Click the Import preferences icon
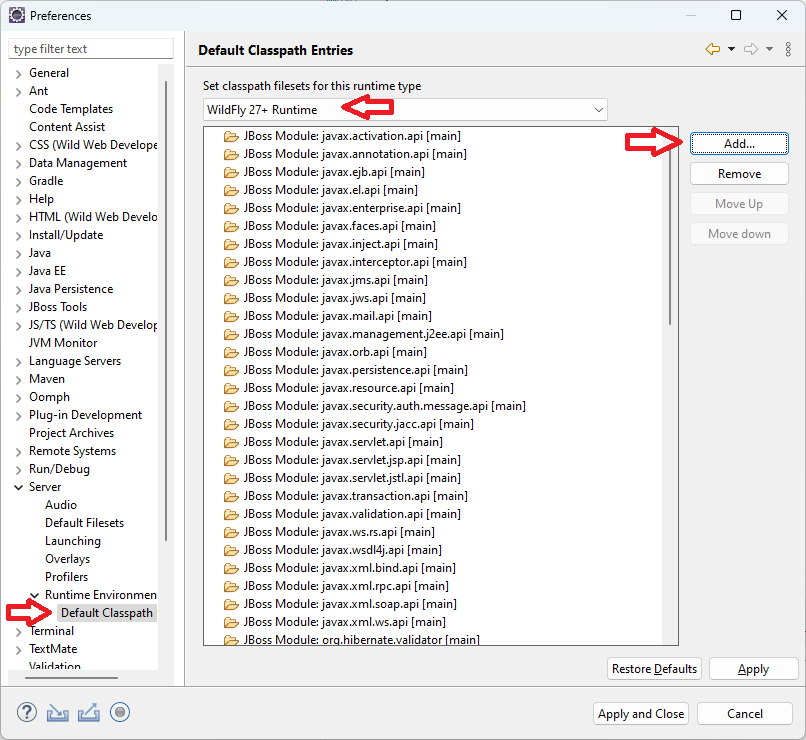This screenshot has height=740, width=806. click(58, 713)
